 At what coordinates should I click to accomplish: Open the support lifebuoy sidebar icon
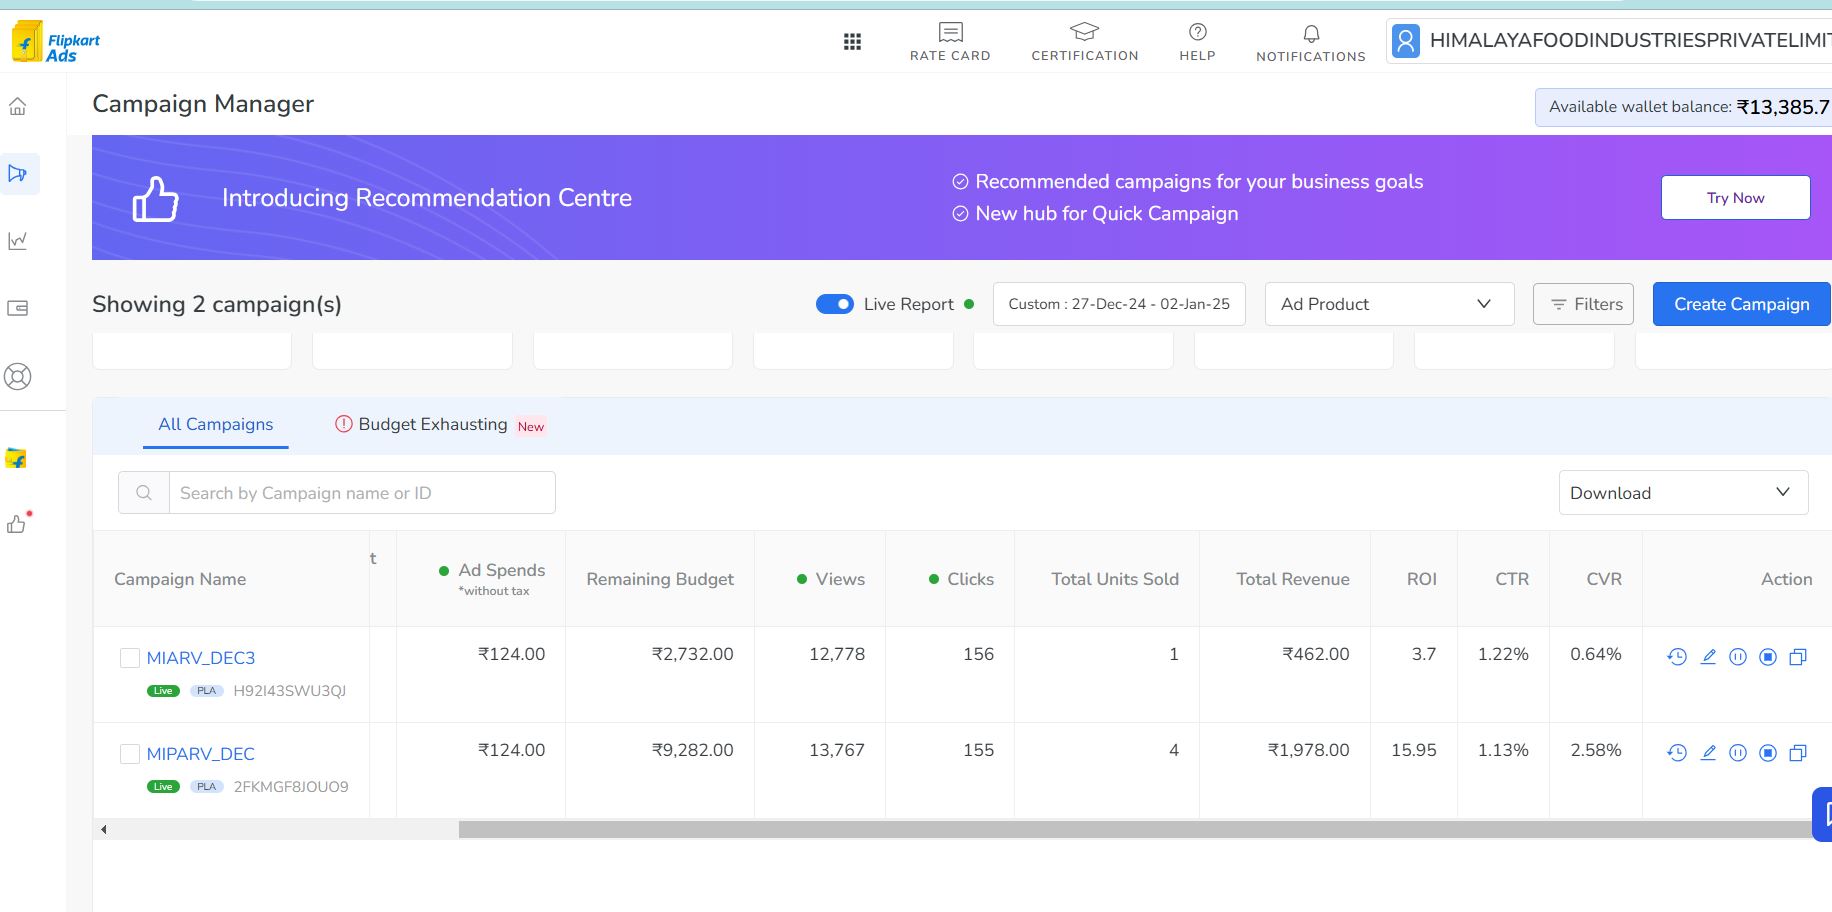point(18,377)
